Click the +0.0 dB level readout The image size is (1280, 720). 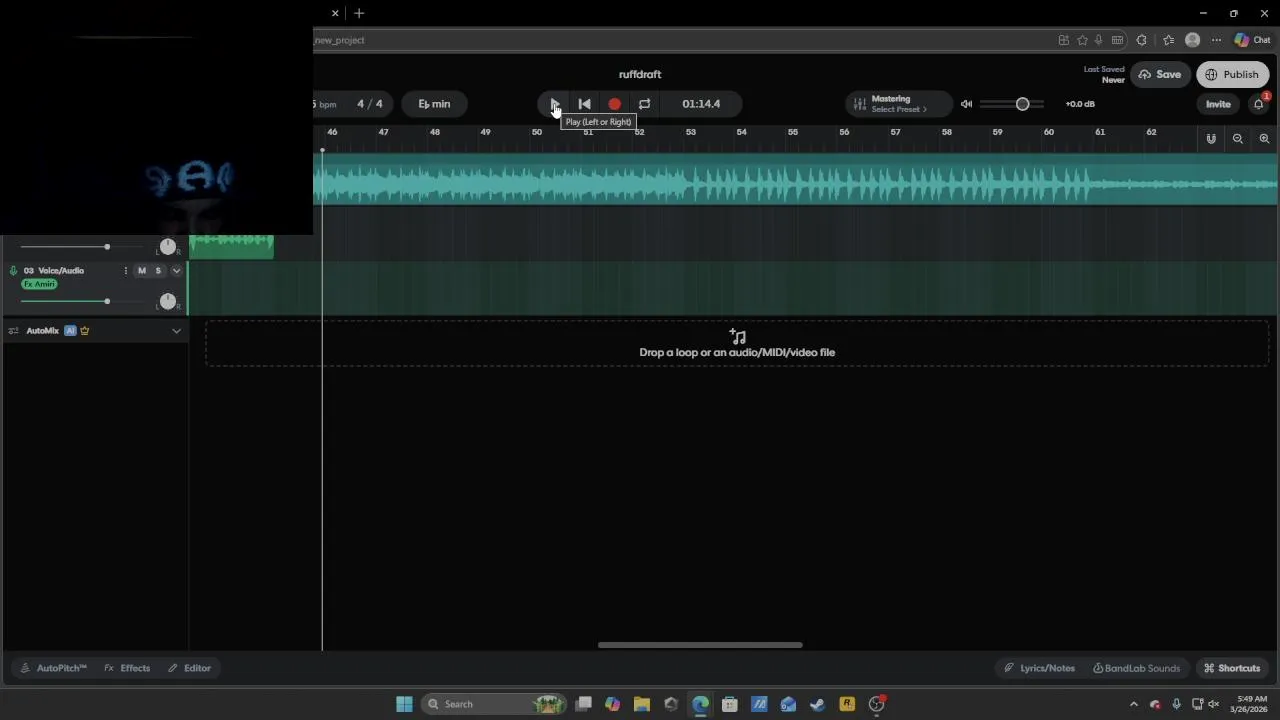pyautogui.click(x=1080, y=104)
